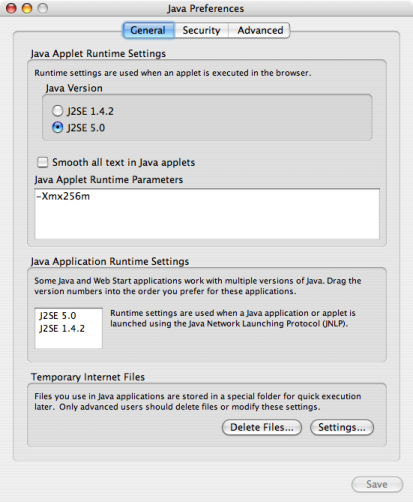
Task: Select J2SE 1.4.2 applet version radio button
Action: (x=57, y=111)
